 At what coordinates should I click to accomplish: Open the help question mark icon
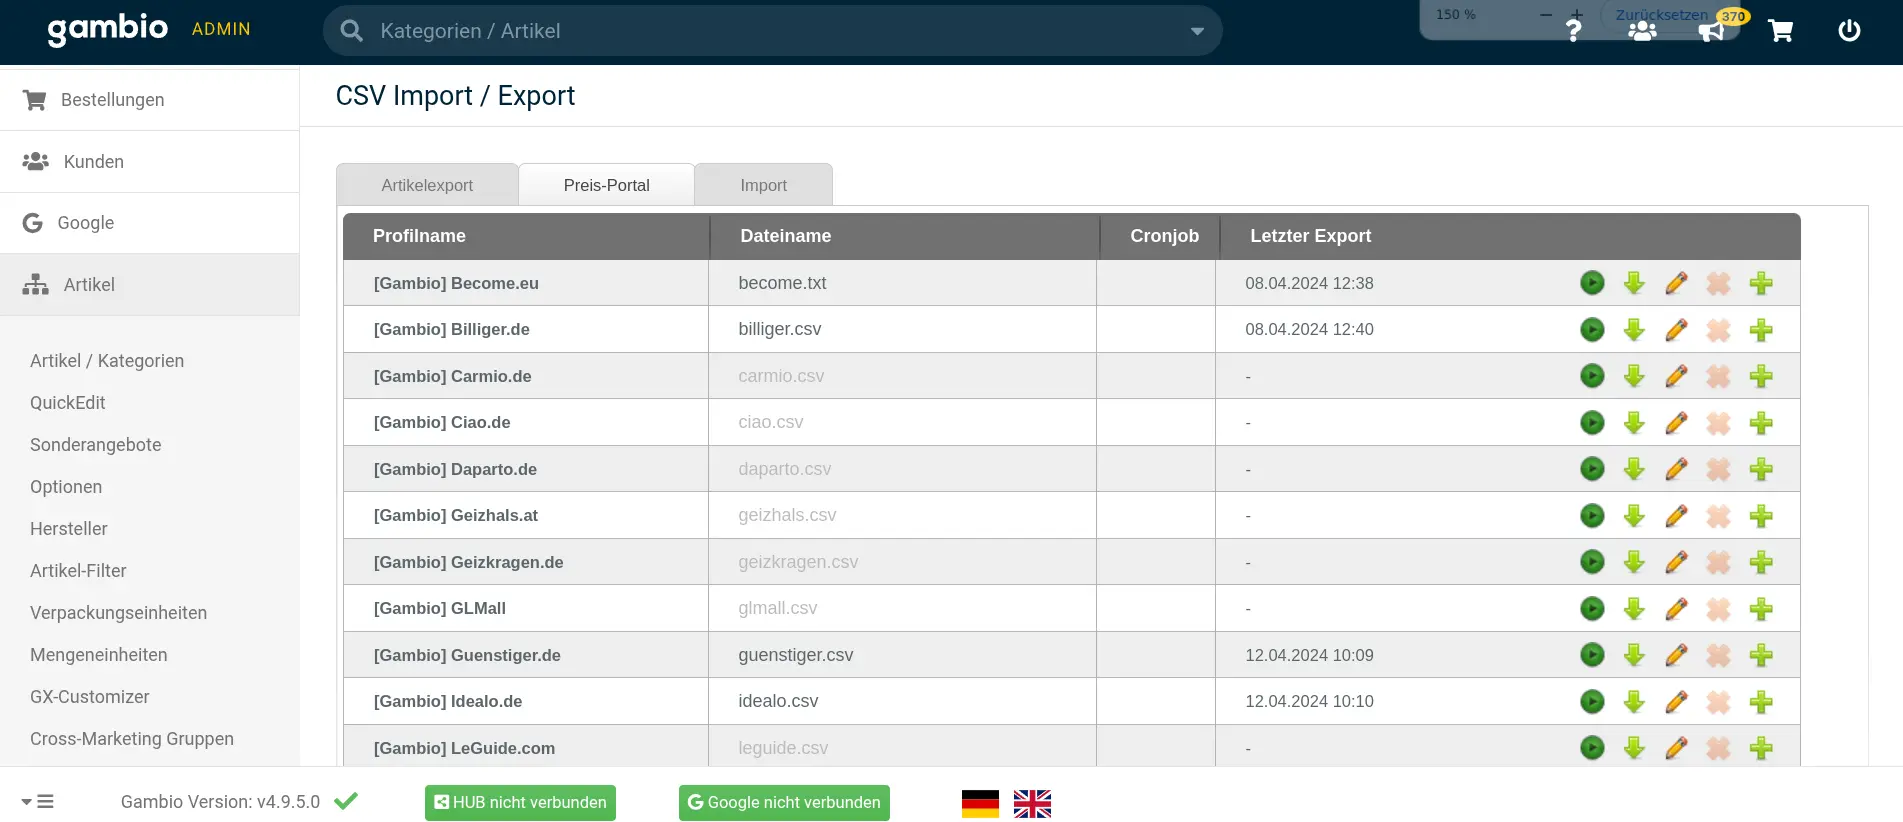[1573, 31]
